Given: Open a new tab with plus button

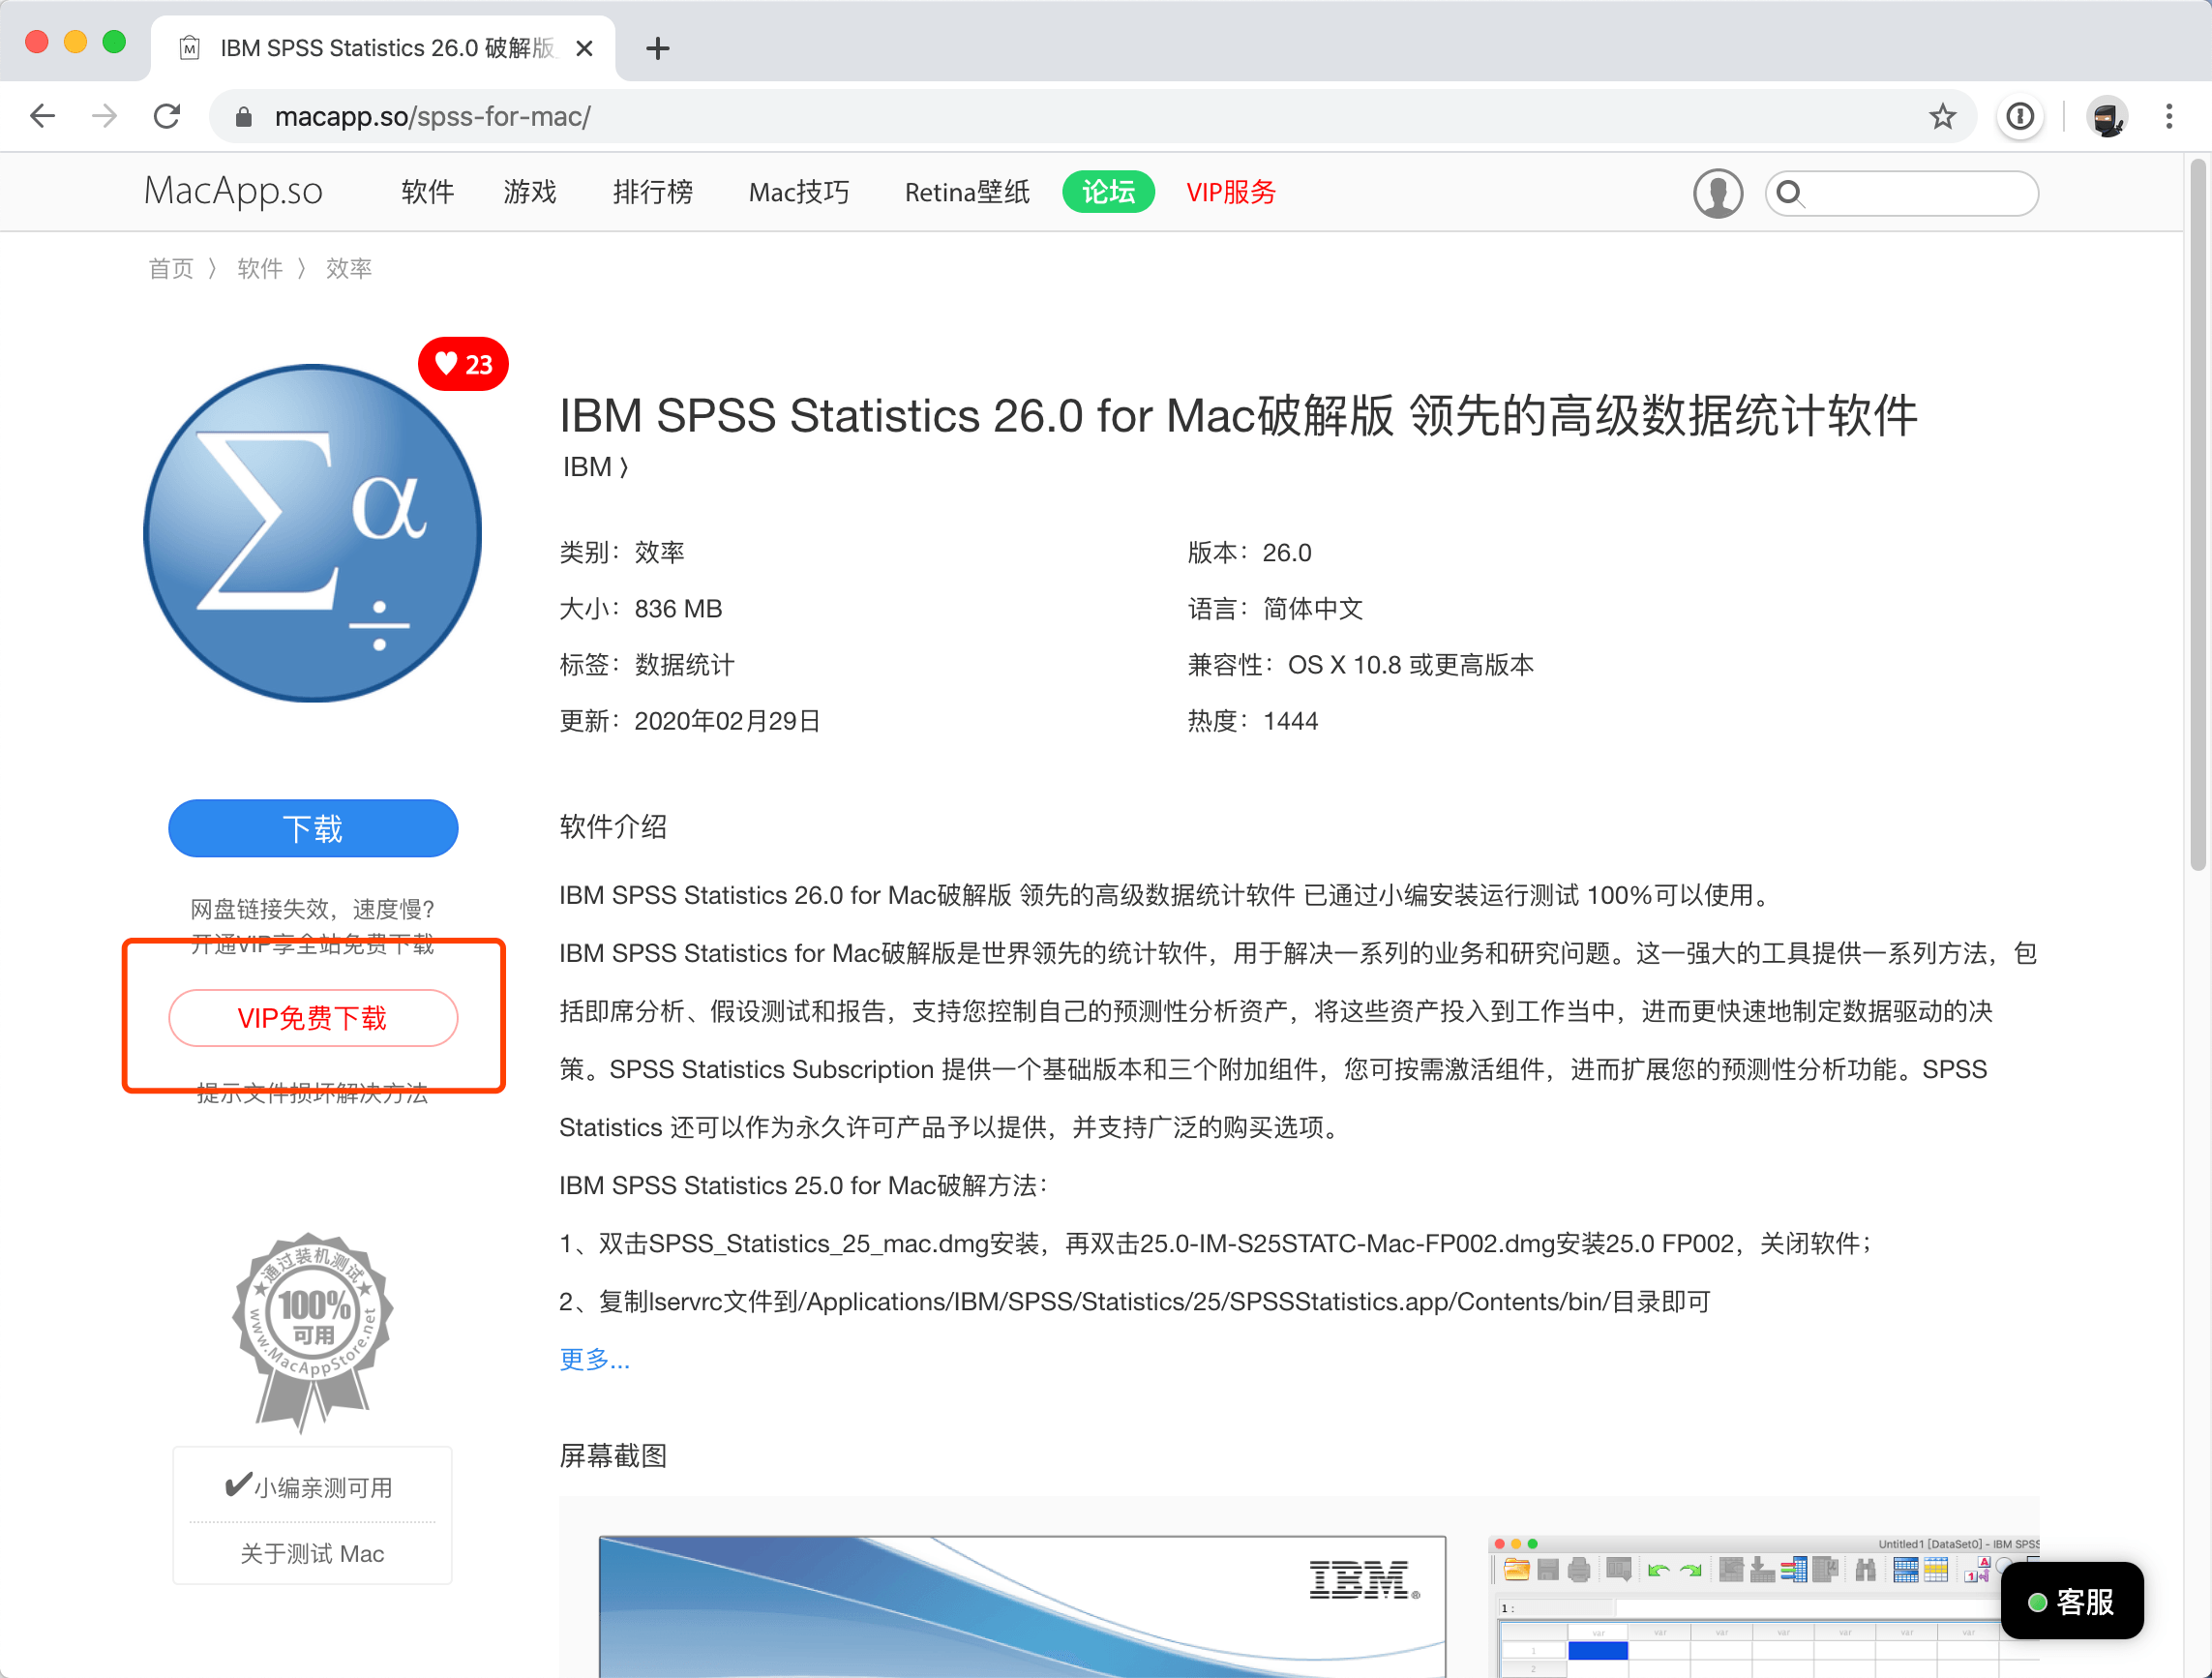Looking at the screenshot, I should click(x=657, y=48).
